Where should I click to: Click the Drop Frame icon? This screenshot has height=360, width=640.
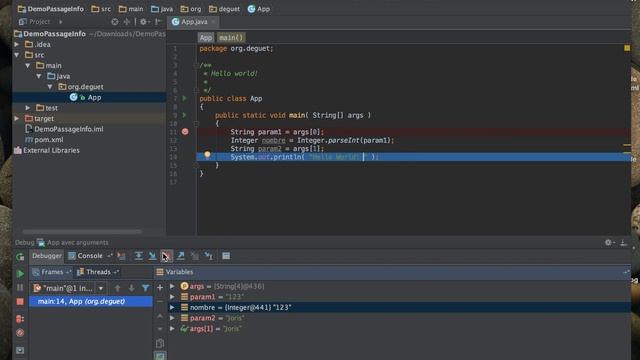point(195,256)
